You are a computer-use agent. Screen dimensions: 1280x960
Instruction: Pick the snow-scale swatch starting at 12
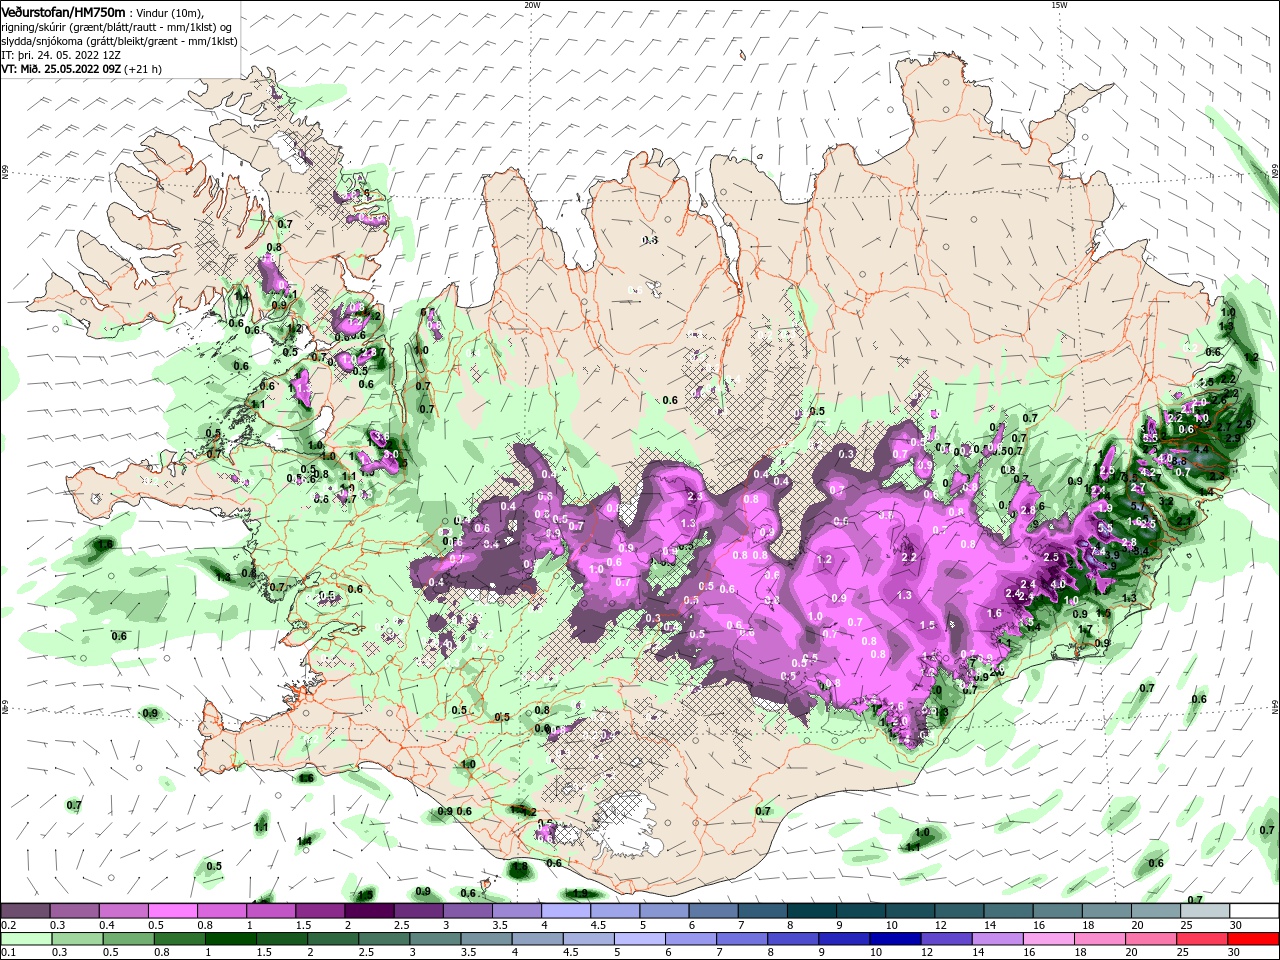[x=959, y=911]
